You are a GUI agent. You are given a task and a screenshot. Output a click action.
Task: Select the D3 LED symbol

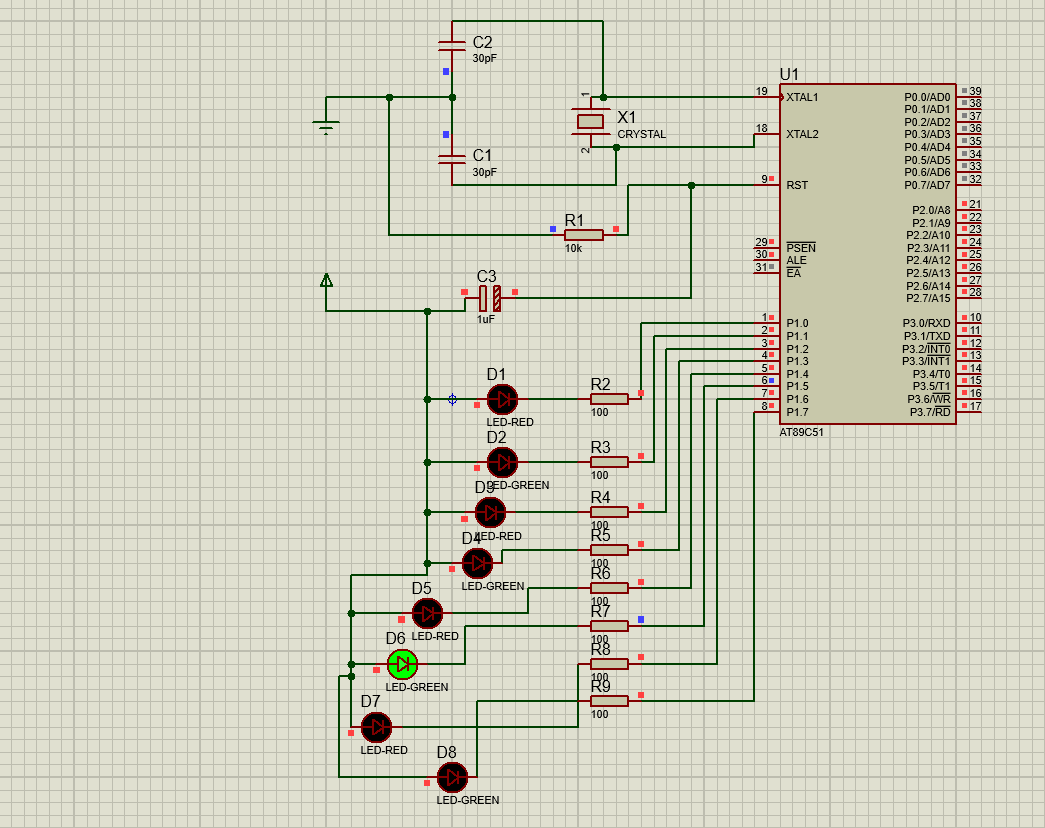click(x=491, y=513)
